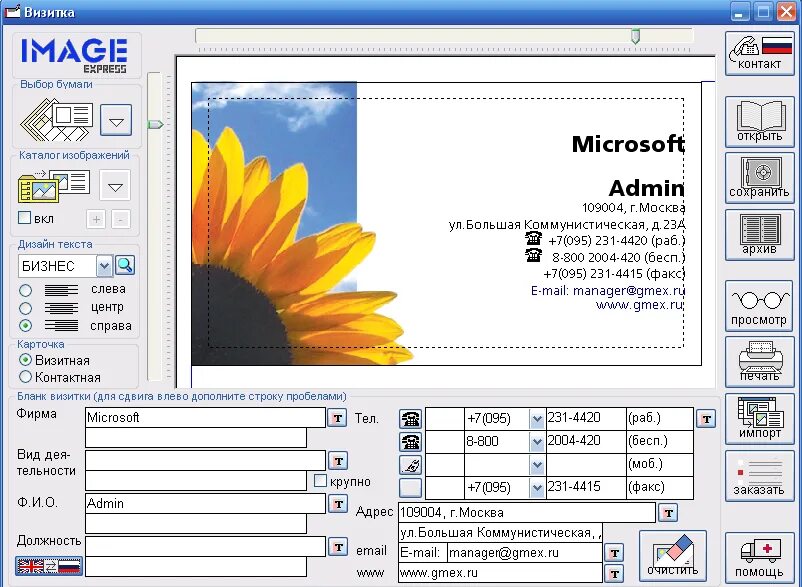Click the Ф.И.О. field containing Admin
Image resolution: width=802 pixels, height=587 pixels.
click(x=205, y=504)
